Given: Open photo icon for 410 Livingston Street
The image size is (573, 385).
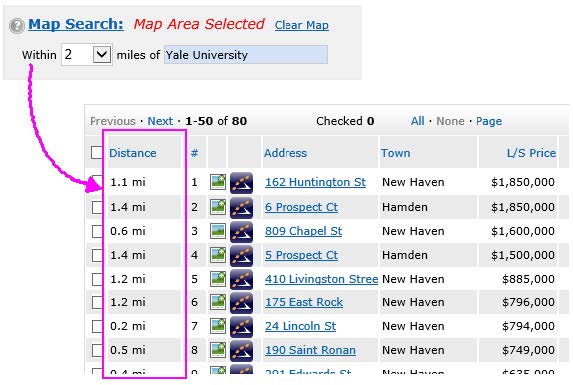Looking at the screenshot, I should click(x=218, y=279).
